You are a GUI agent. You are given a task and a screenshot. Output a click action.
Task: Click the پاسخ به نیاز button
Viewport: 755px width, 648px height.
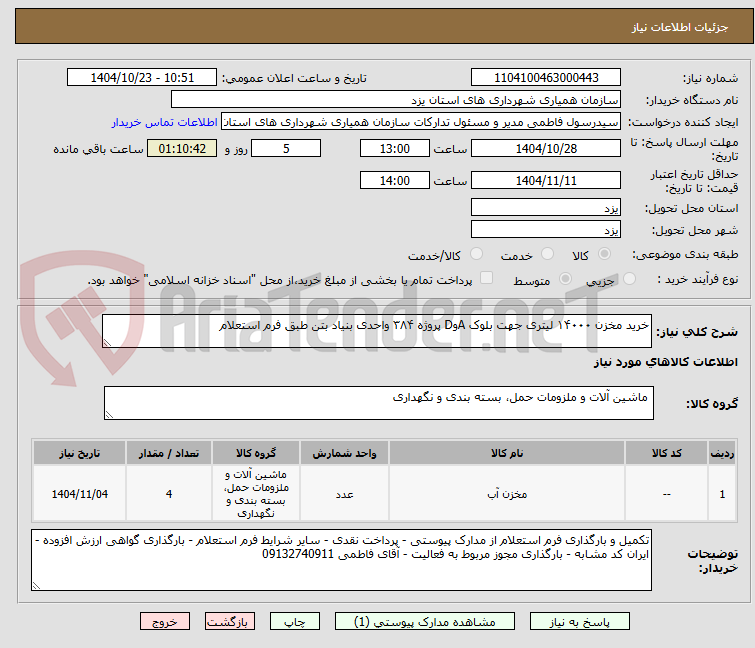(x=579, y=622)
